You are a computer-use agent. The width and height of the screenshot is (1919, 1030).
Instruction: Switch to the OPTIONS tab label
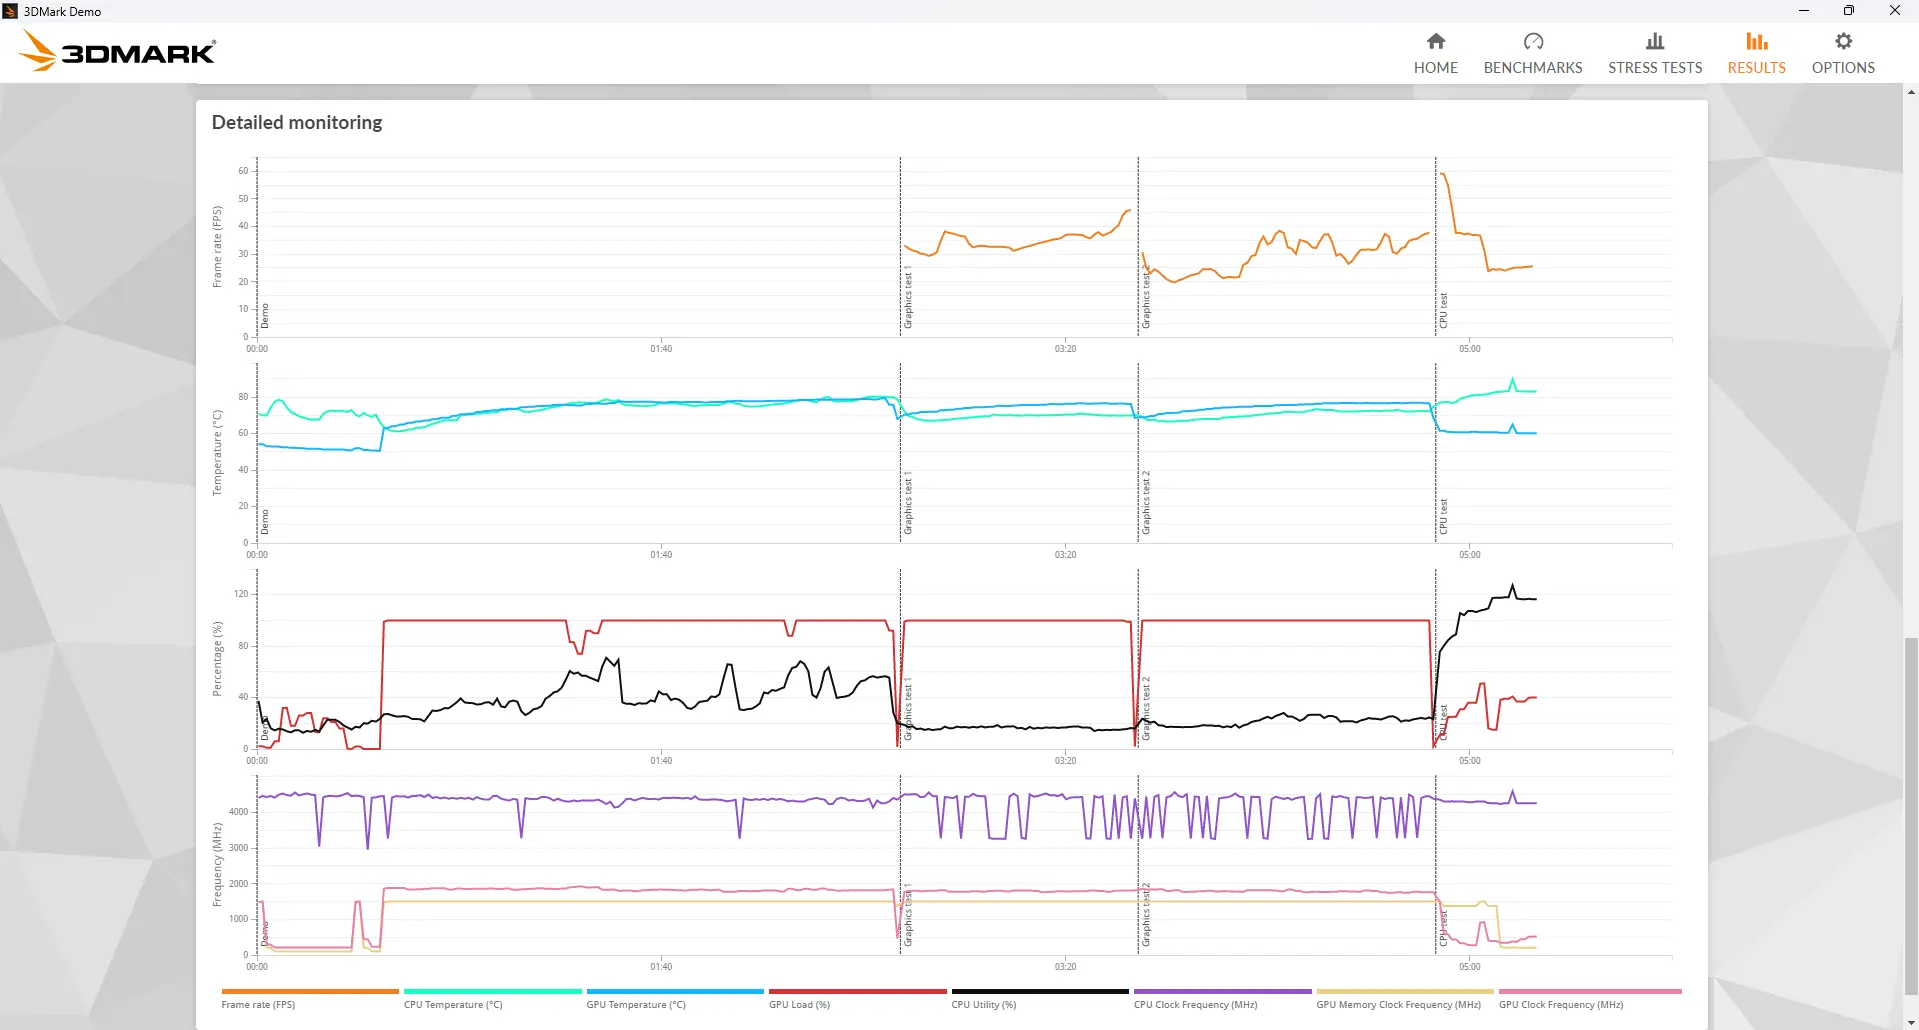[x=1843, y=68]
